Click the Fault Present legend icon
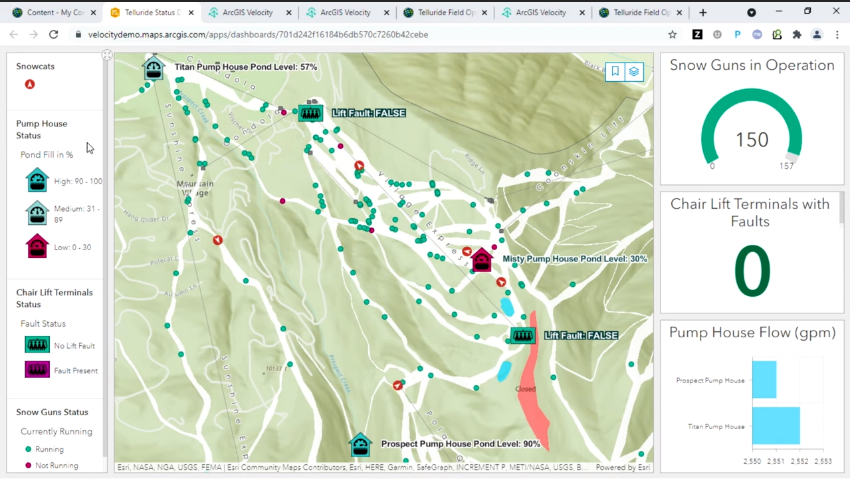850x479 pixels. pos(37,370)
